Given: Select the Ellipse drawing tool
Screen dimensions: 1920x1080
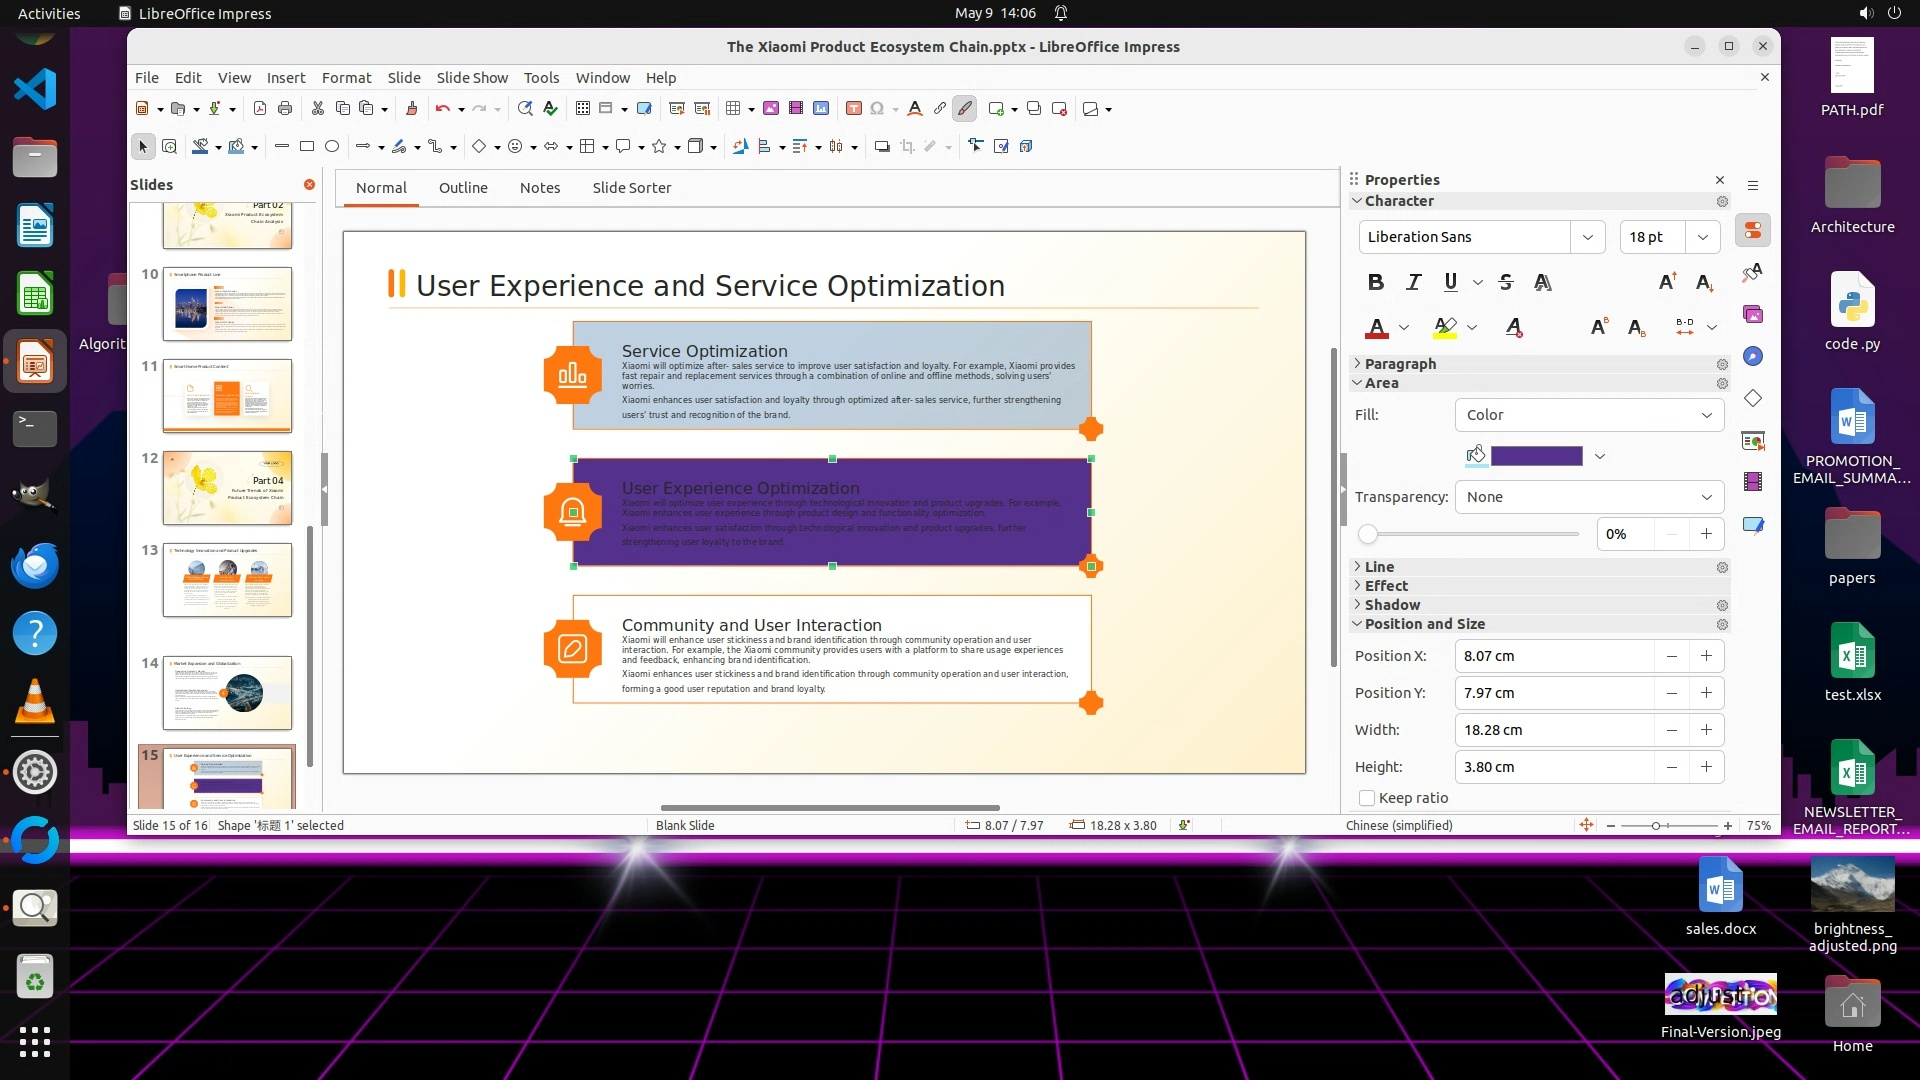Looking at the screenshot, I should pyautogui.click(x=332, y=147).
